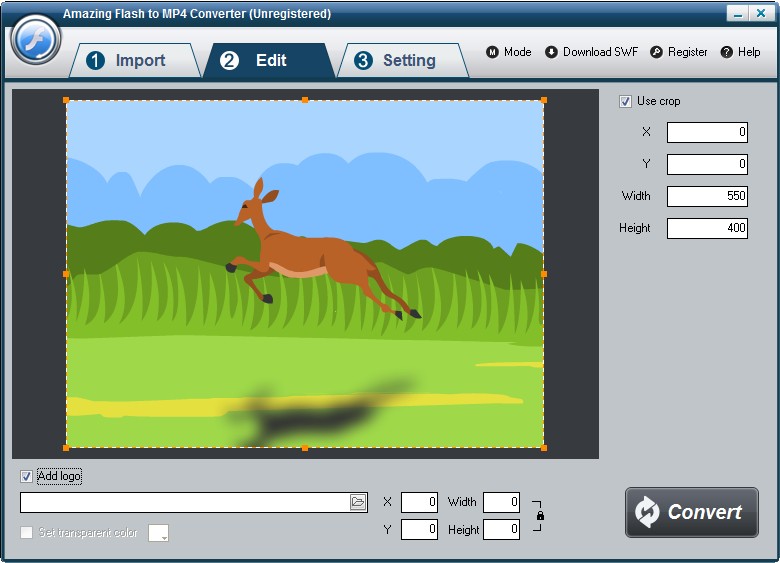Click Download SWF in the top bar
The image size is (780, 563).
[591, 52]
